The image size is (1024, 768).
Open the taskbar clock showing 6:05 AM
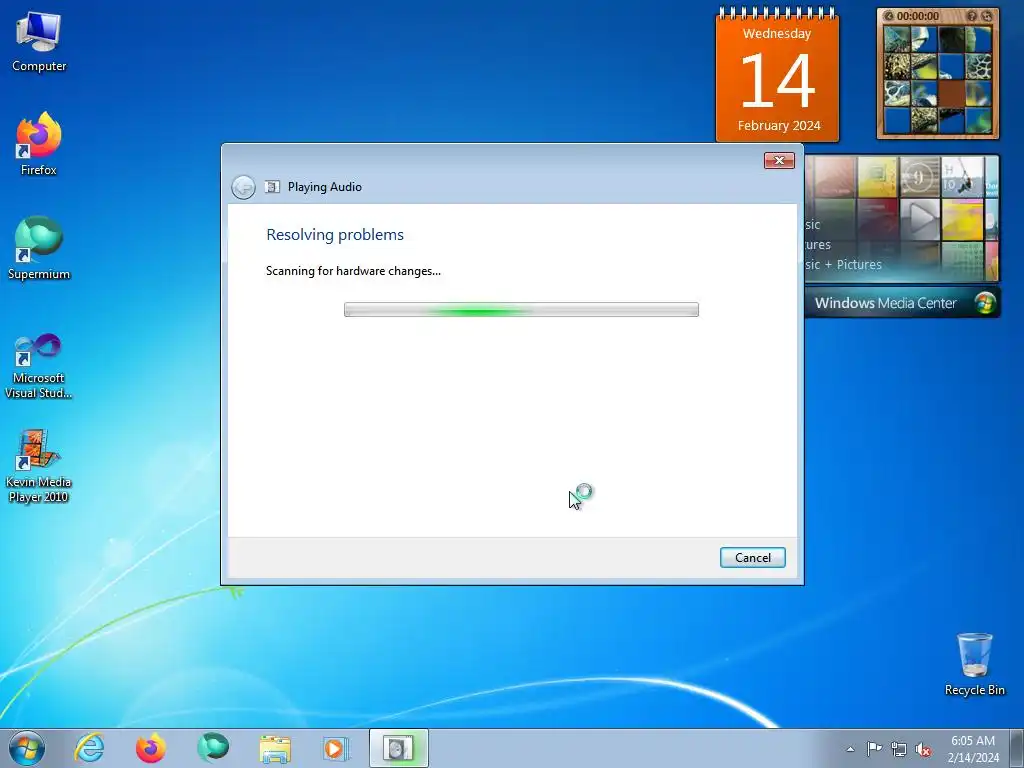pyautogui.click(x=973, y=748)
